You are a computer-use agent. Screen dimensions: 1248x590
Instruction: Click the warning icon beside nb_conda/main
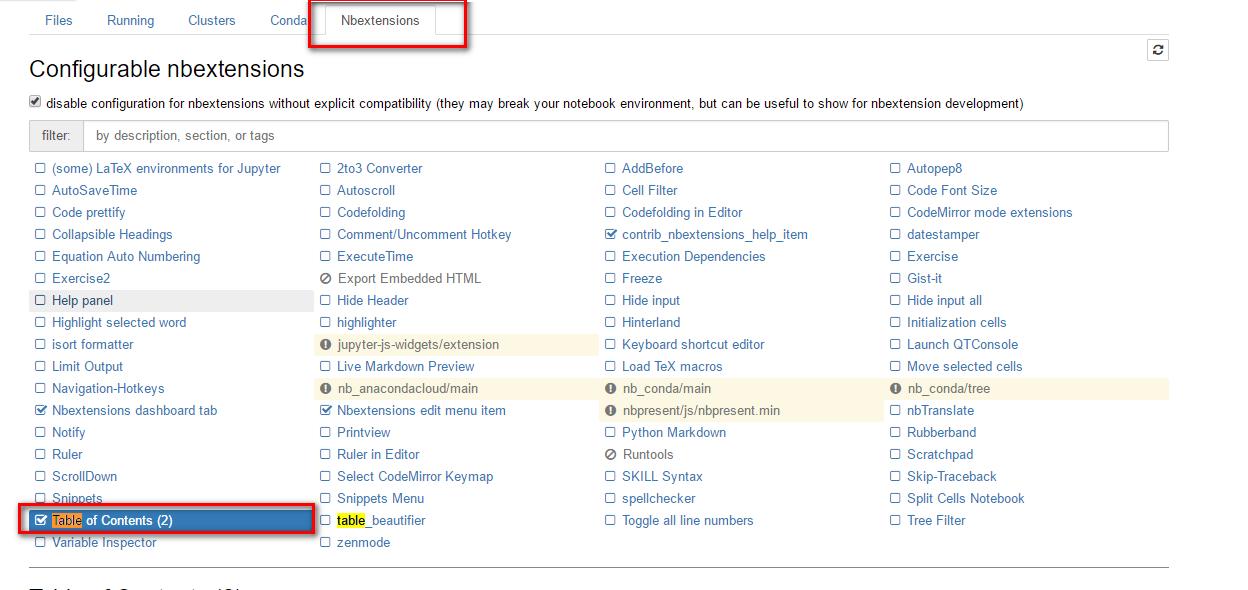611,389
